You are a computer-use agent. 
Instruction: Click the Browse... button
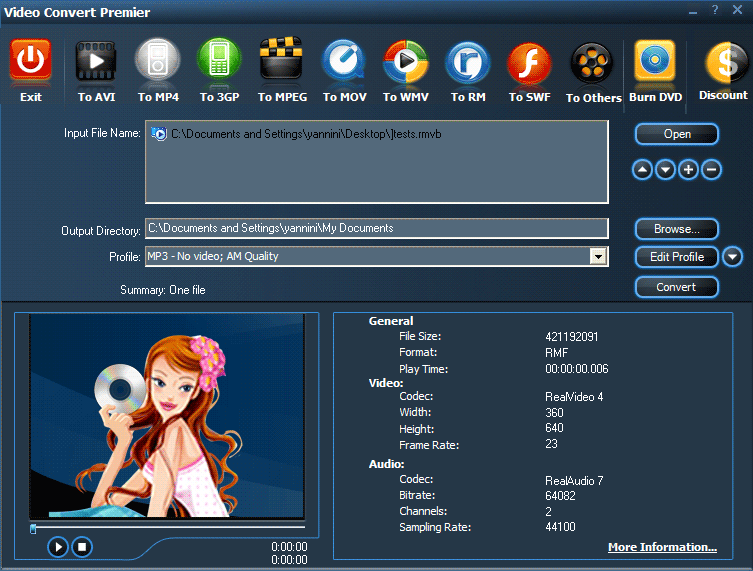(677, 229)
